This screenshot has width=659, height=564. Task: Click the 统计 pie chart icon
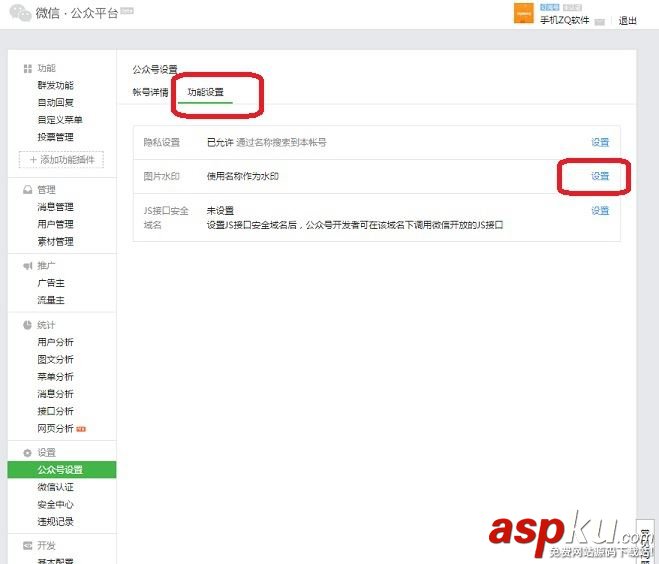point(28,325)
